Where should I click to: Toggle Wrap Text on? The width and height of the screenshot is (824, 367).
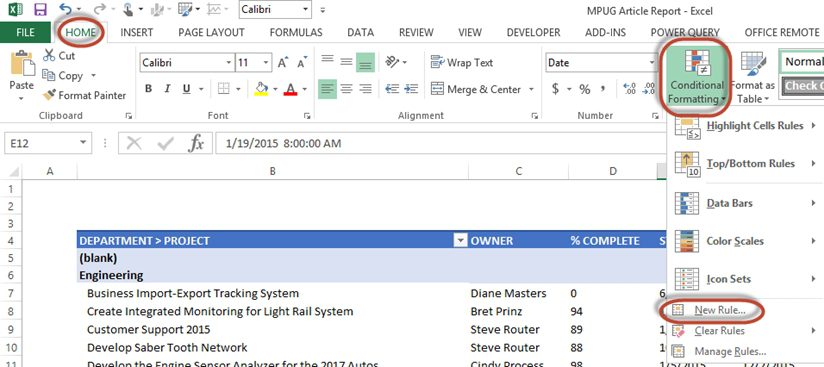462,63
